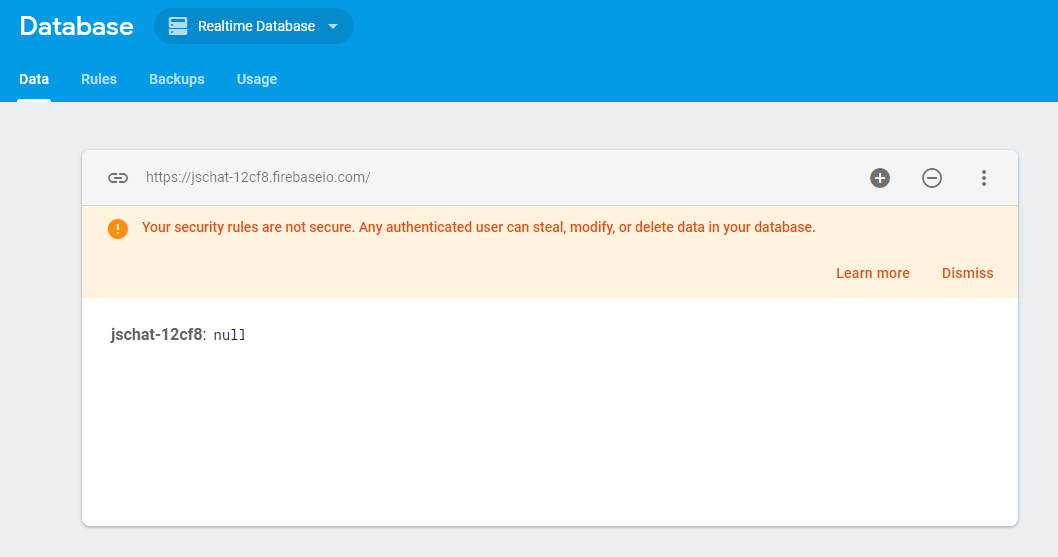Go to the Backups tab

[x=177, y=79]
